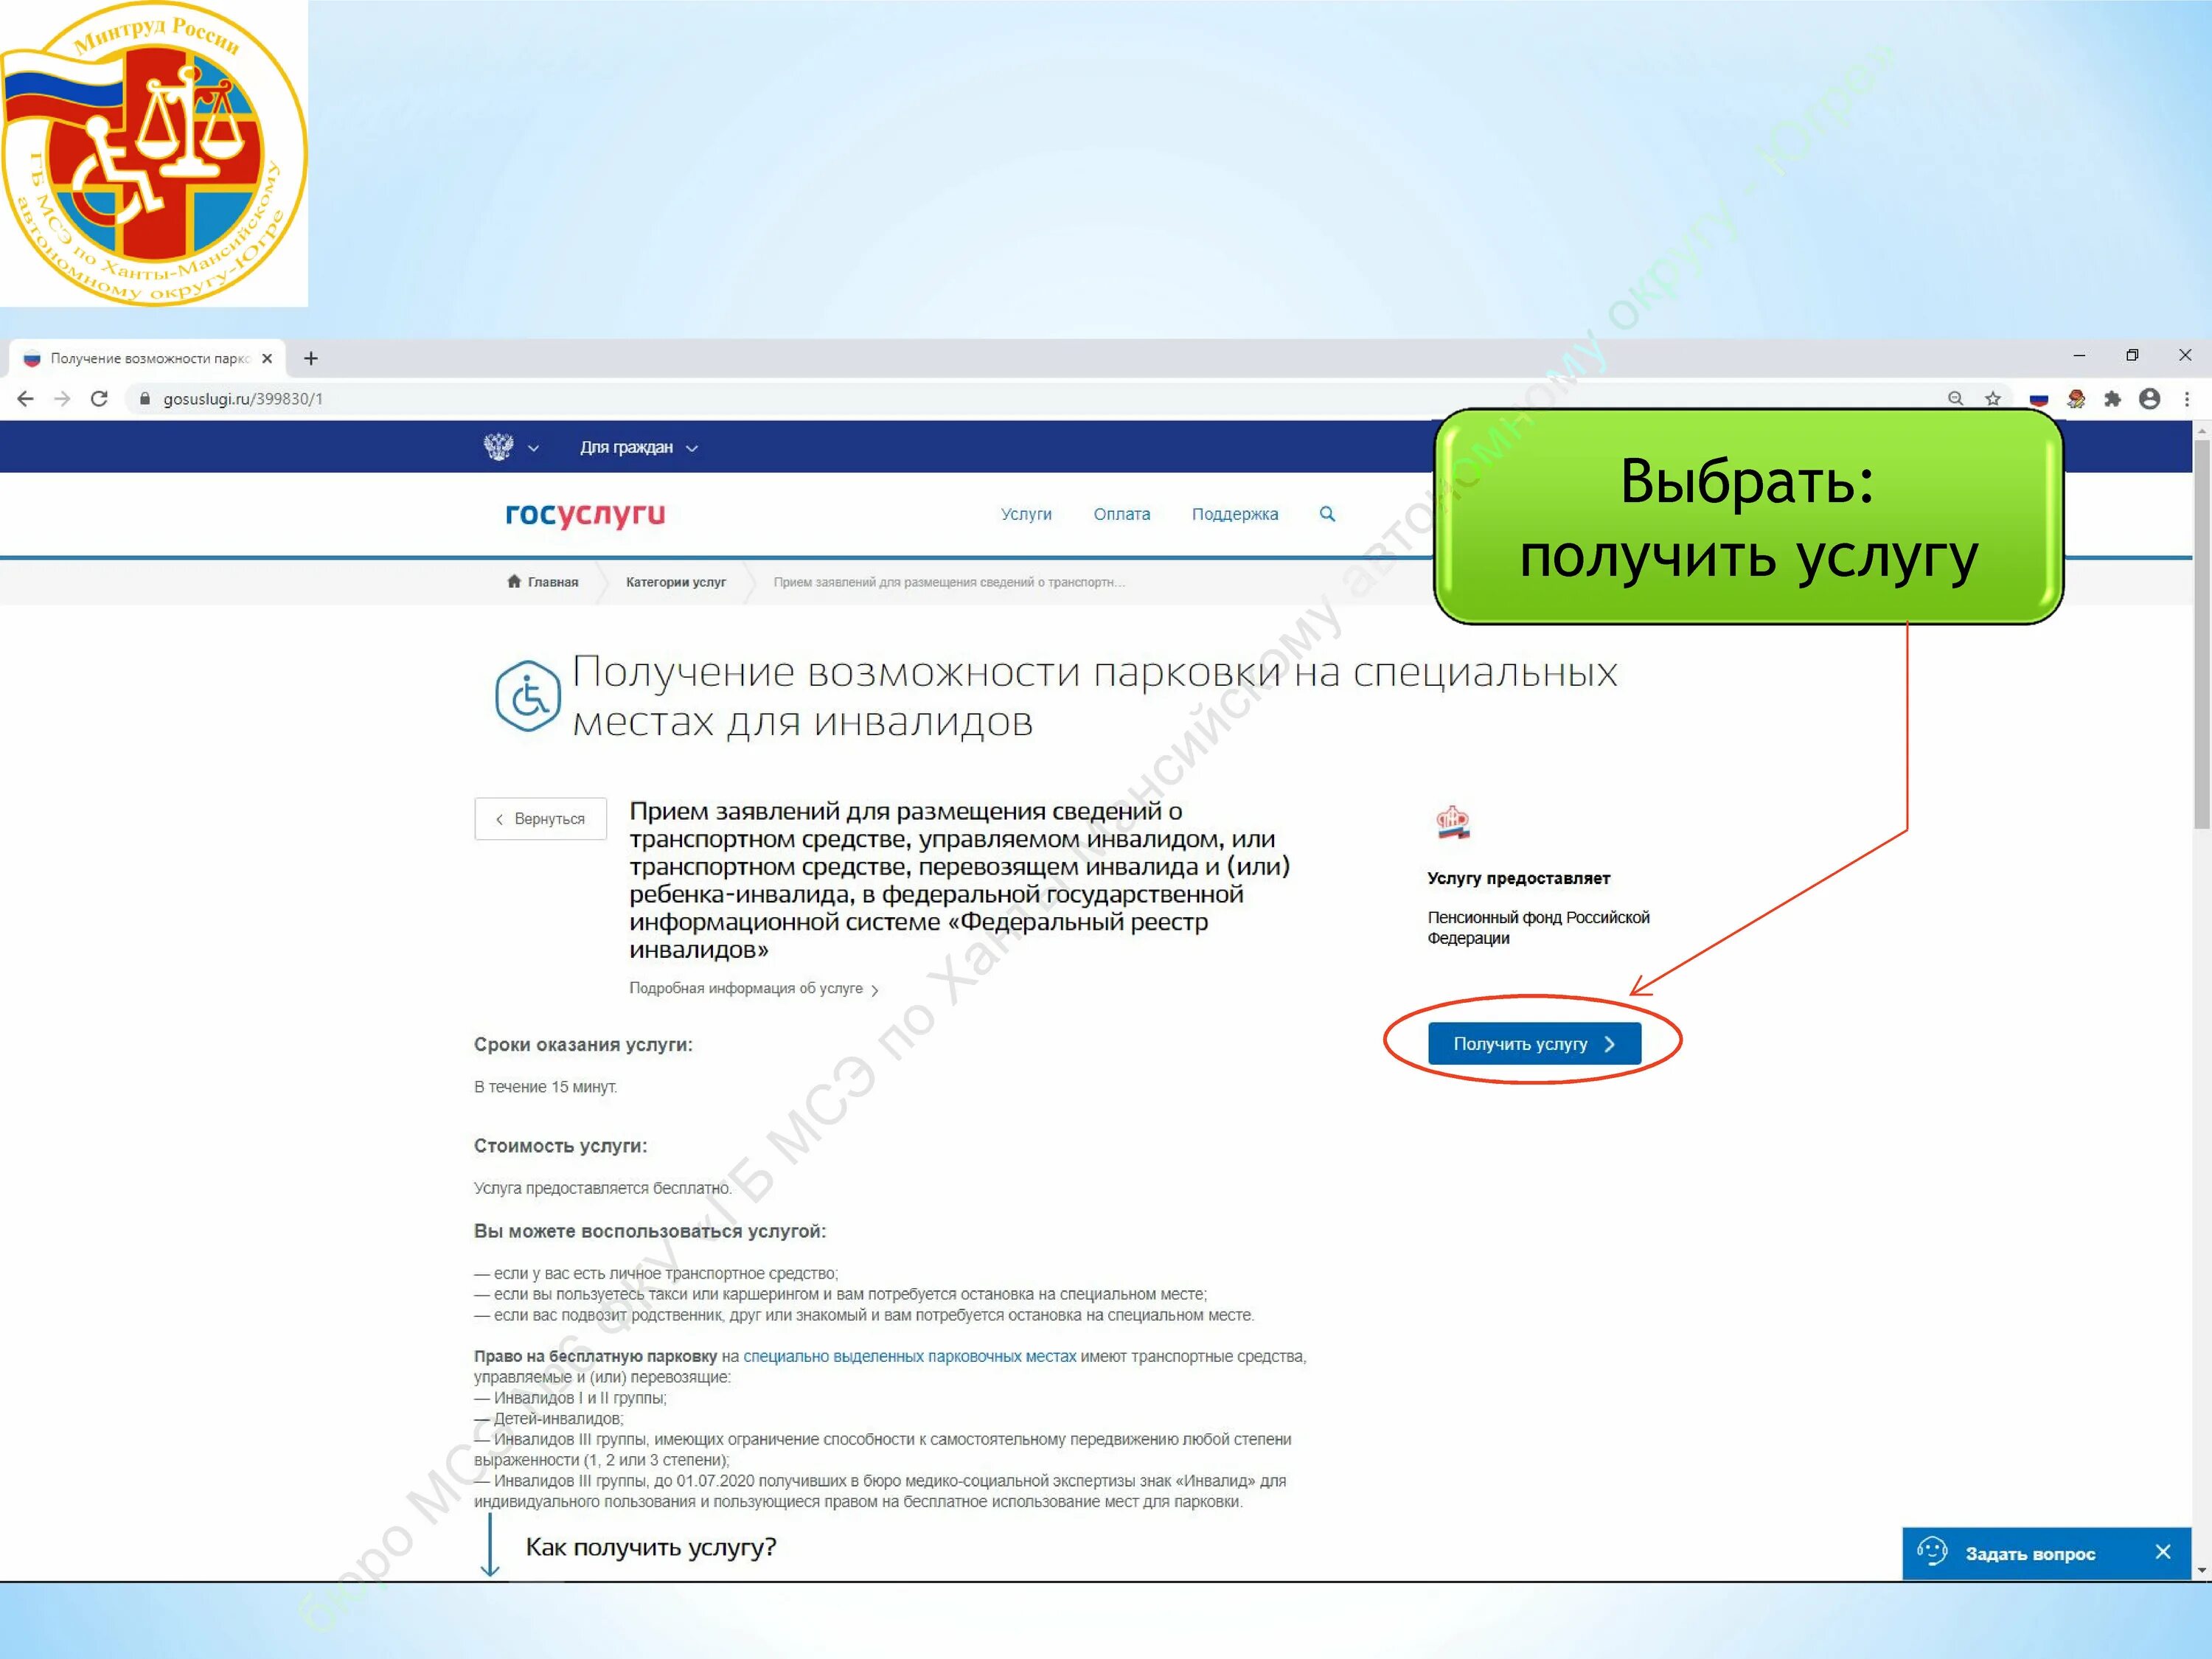Click the Russian flag extension icon
The width and height of the screenshot is (2212, 1659).
(x=2039, y=399)
